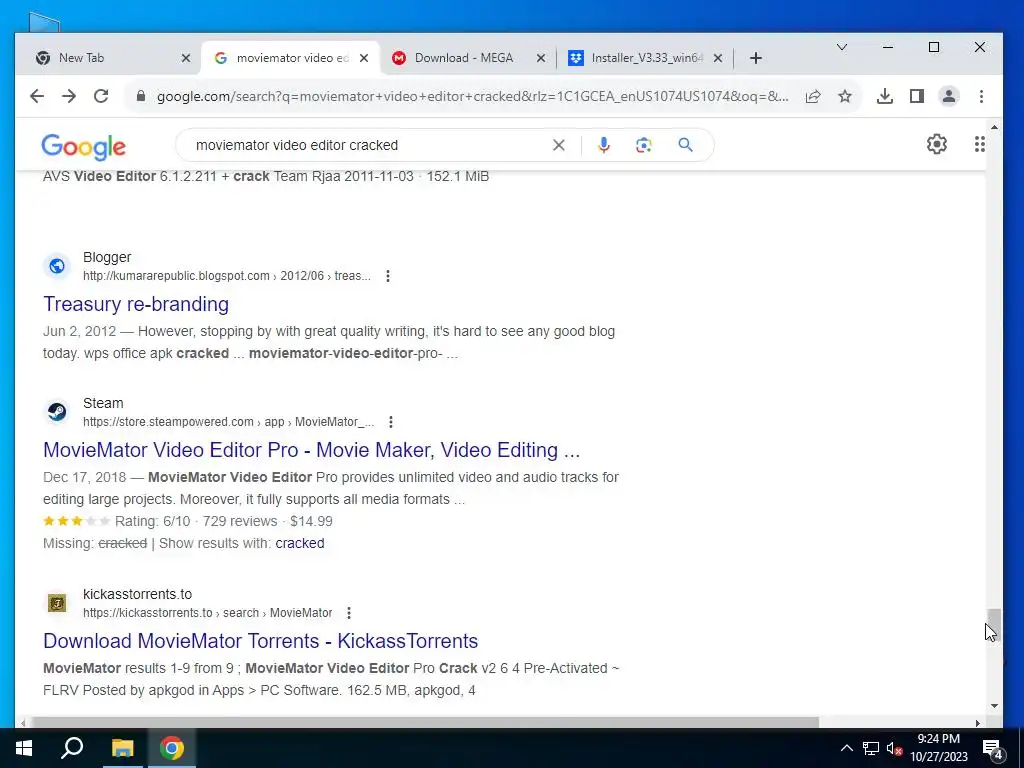Go to Google home via the logo

(84, 147)
